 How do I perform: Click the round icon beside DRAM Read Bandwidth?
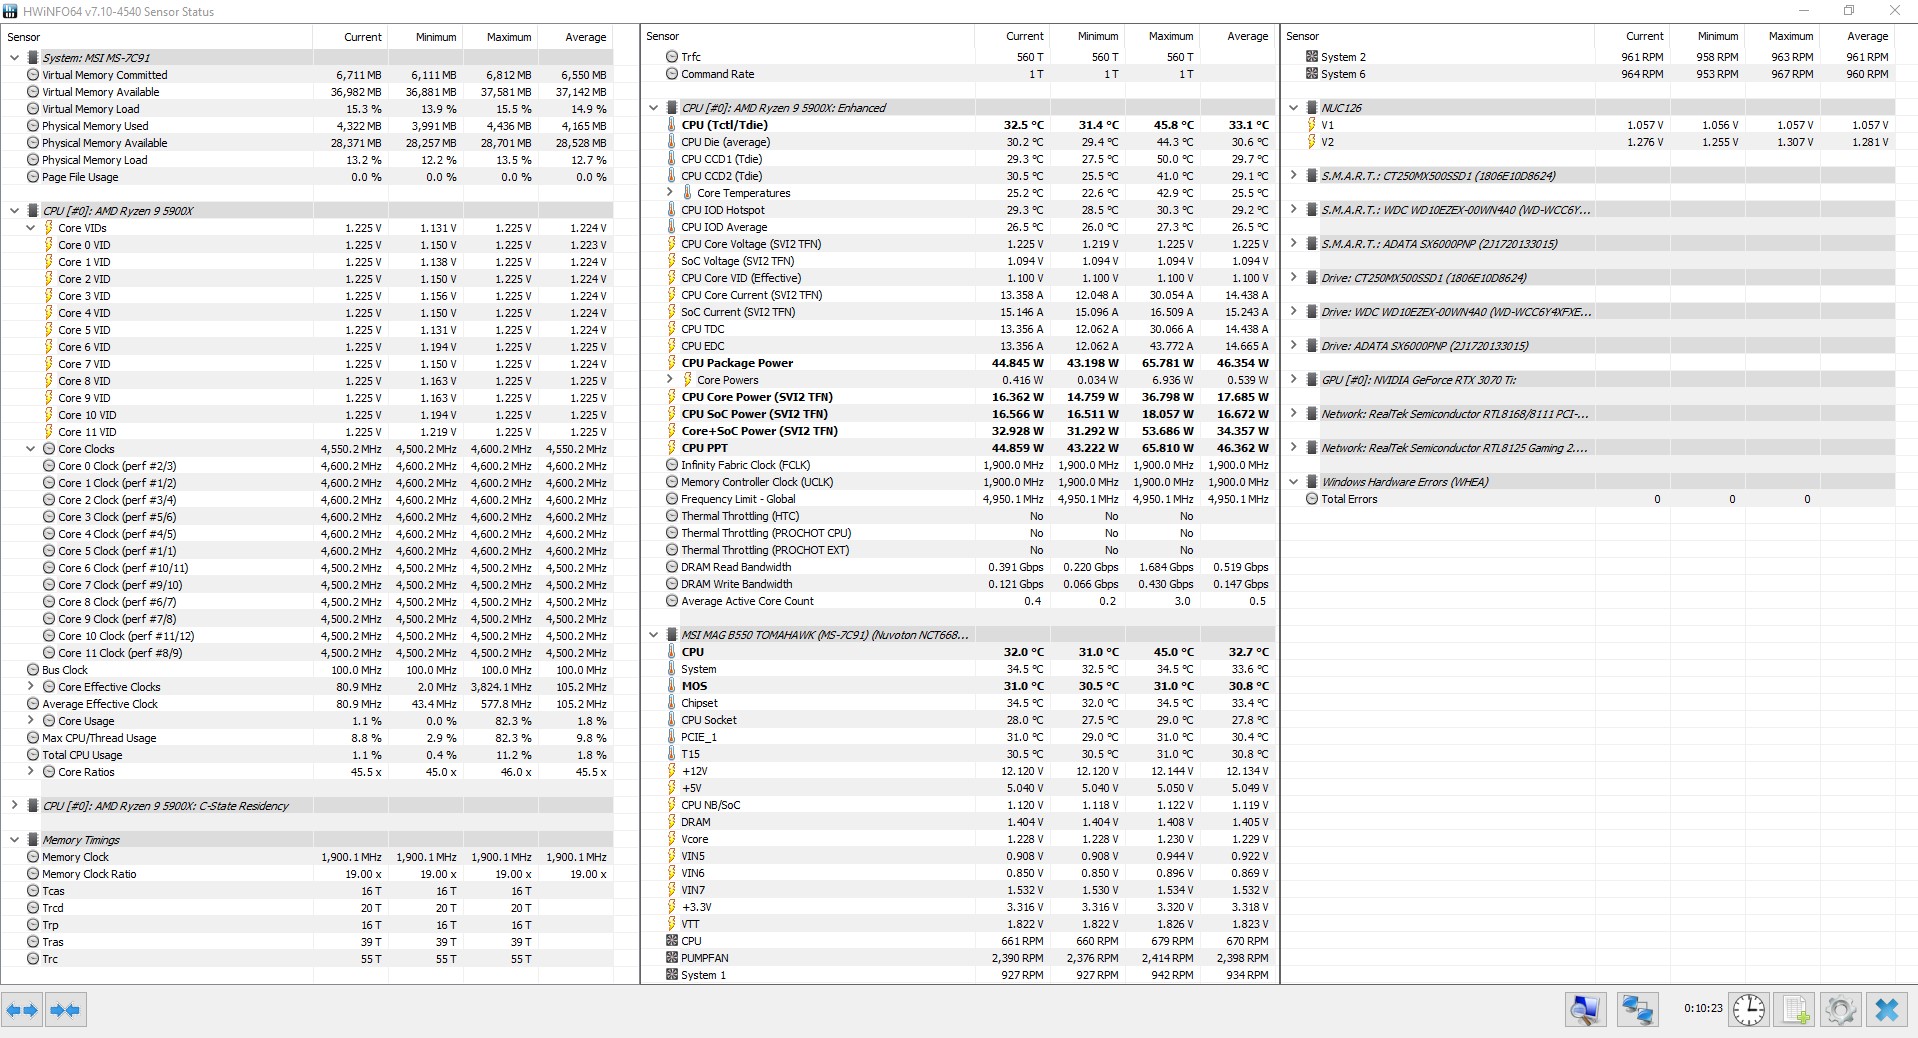tap(672, 567)
